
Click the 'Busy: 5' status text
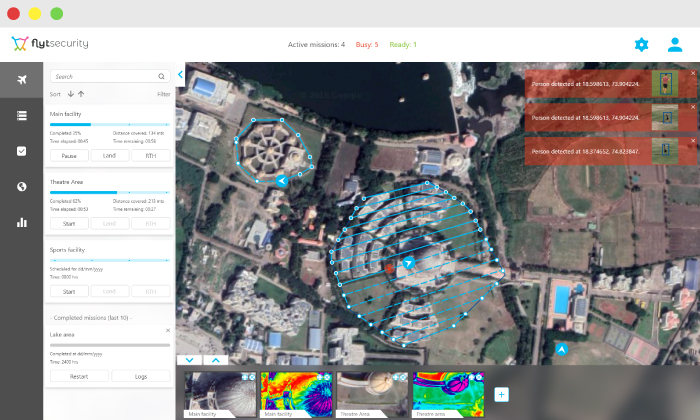pos(367,45)
